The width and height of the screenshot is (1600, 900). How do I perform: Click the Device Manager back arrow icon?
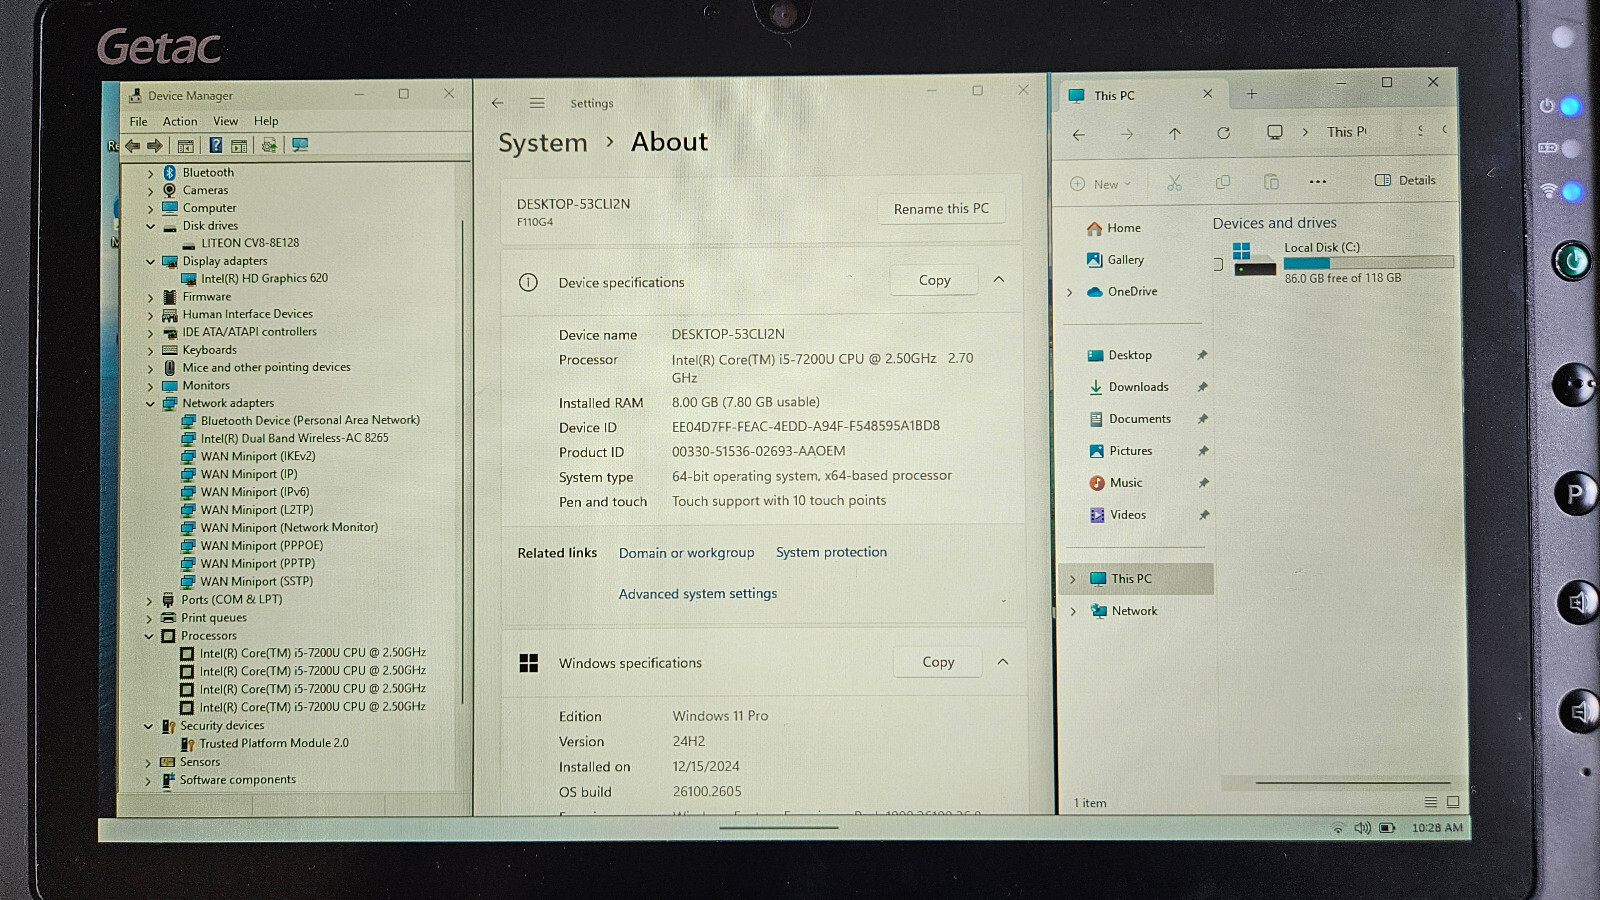133,146
